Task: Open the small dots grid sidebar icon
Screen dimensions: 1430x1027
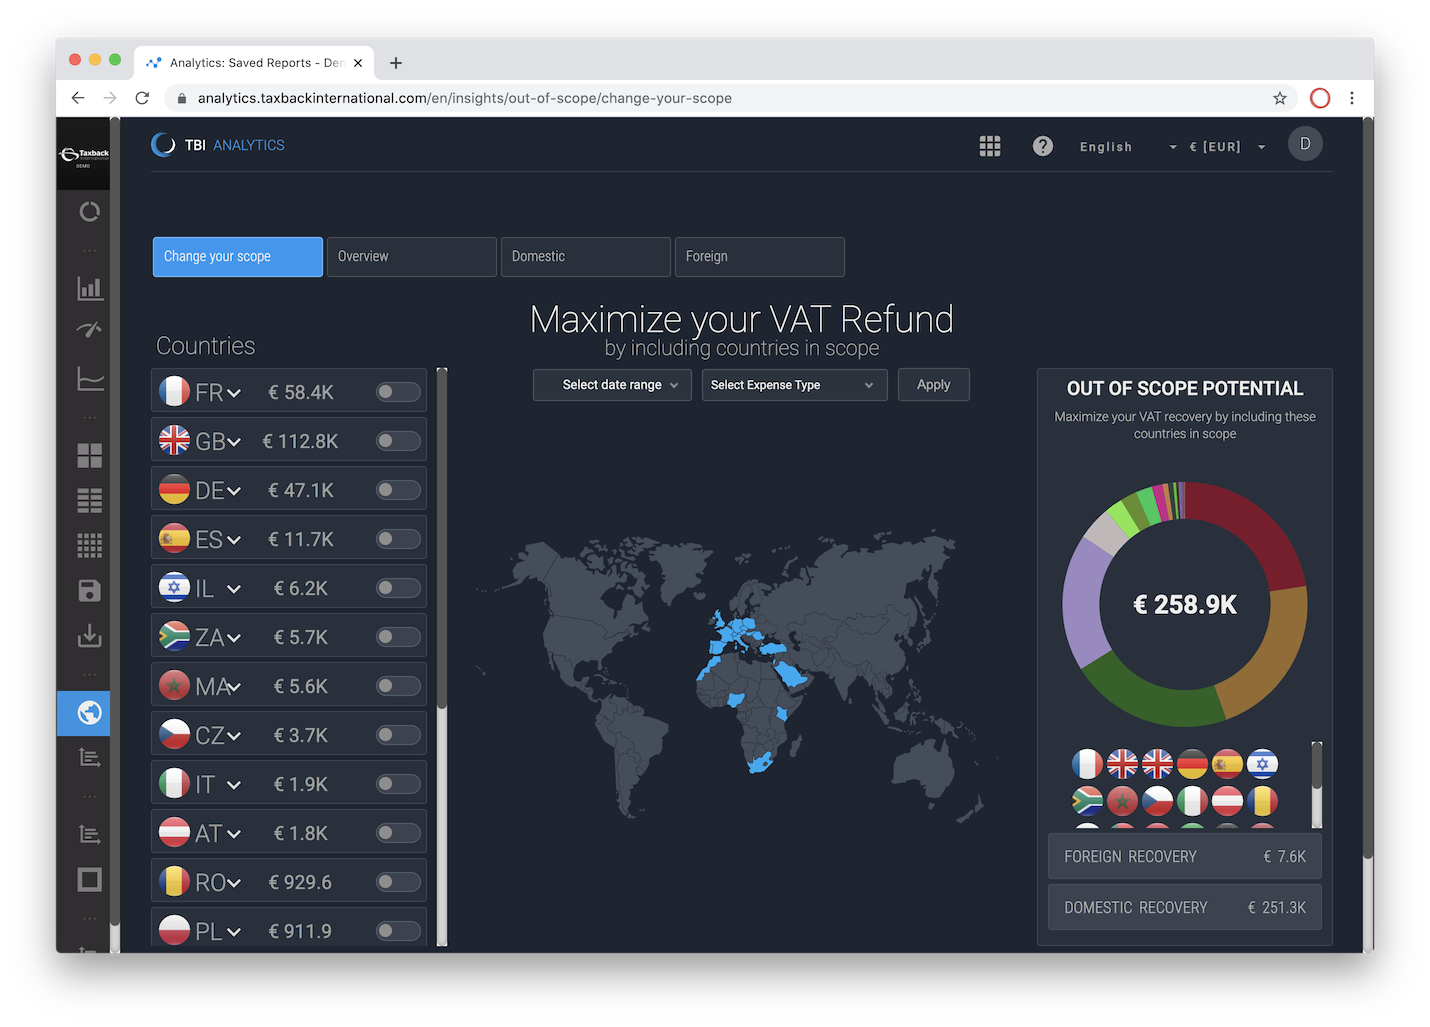Action: 90,545
